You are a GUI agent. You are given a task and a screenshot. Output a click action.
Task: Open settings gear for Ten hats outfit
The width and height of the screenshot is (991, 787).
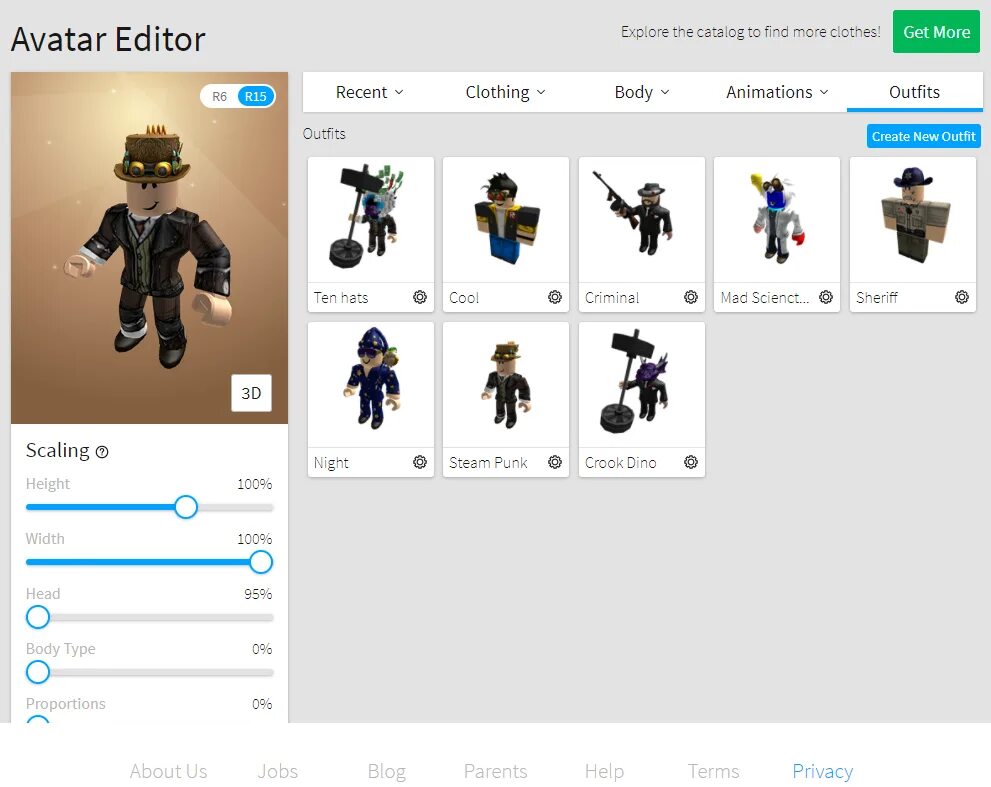click(x=420, y=297)
